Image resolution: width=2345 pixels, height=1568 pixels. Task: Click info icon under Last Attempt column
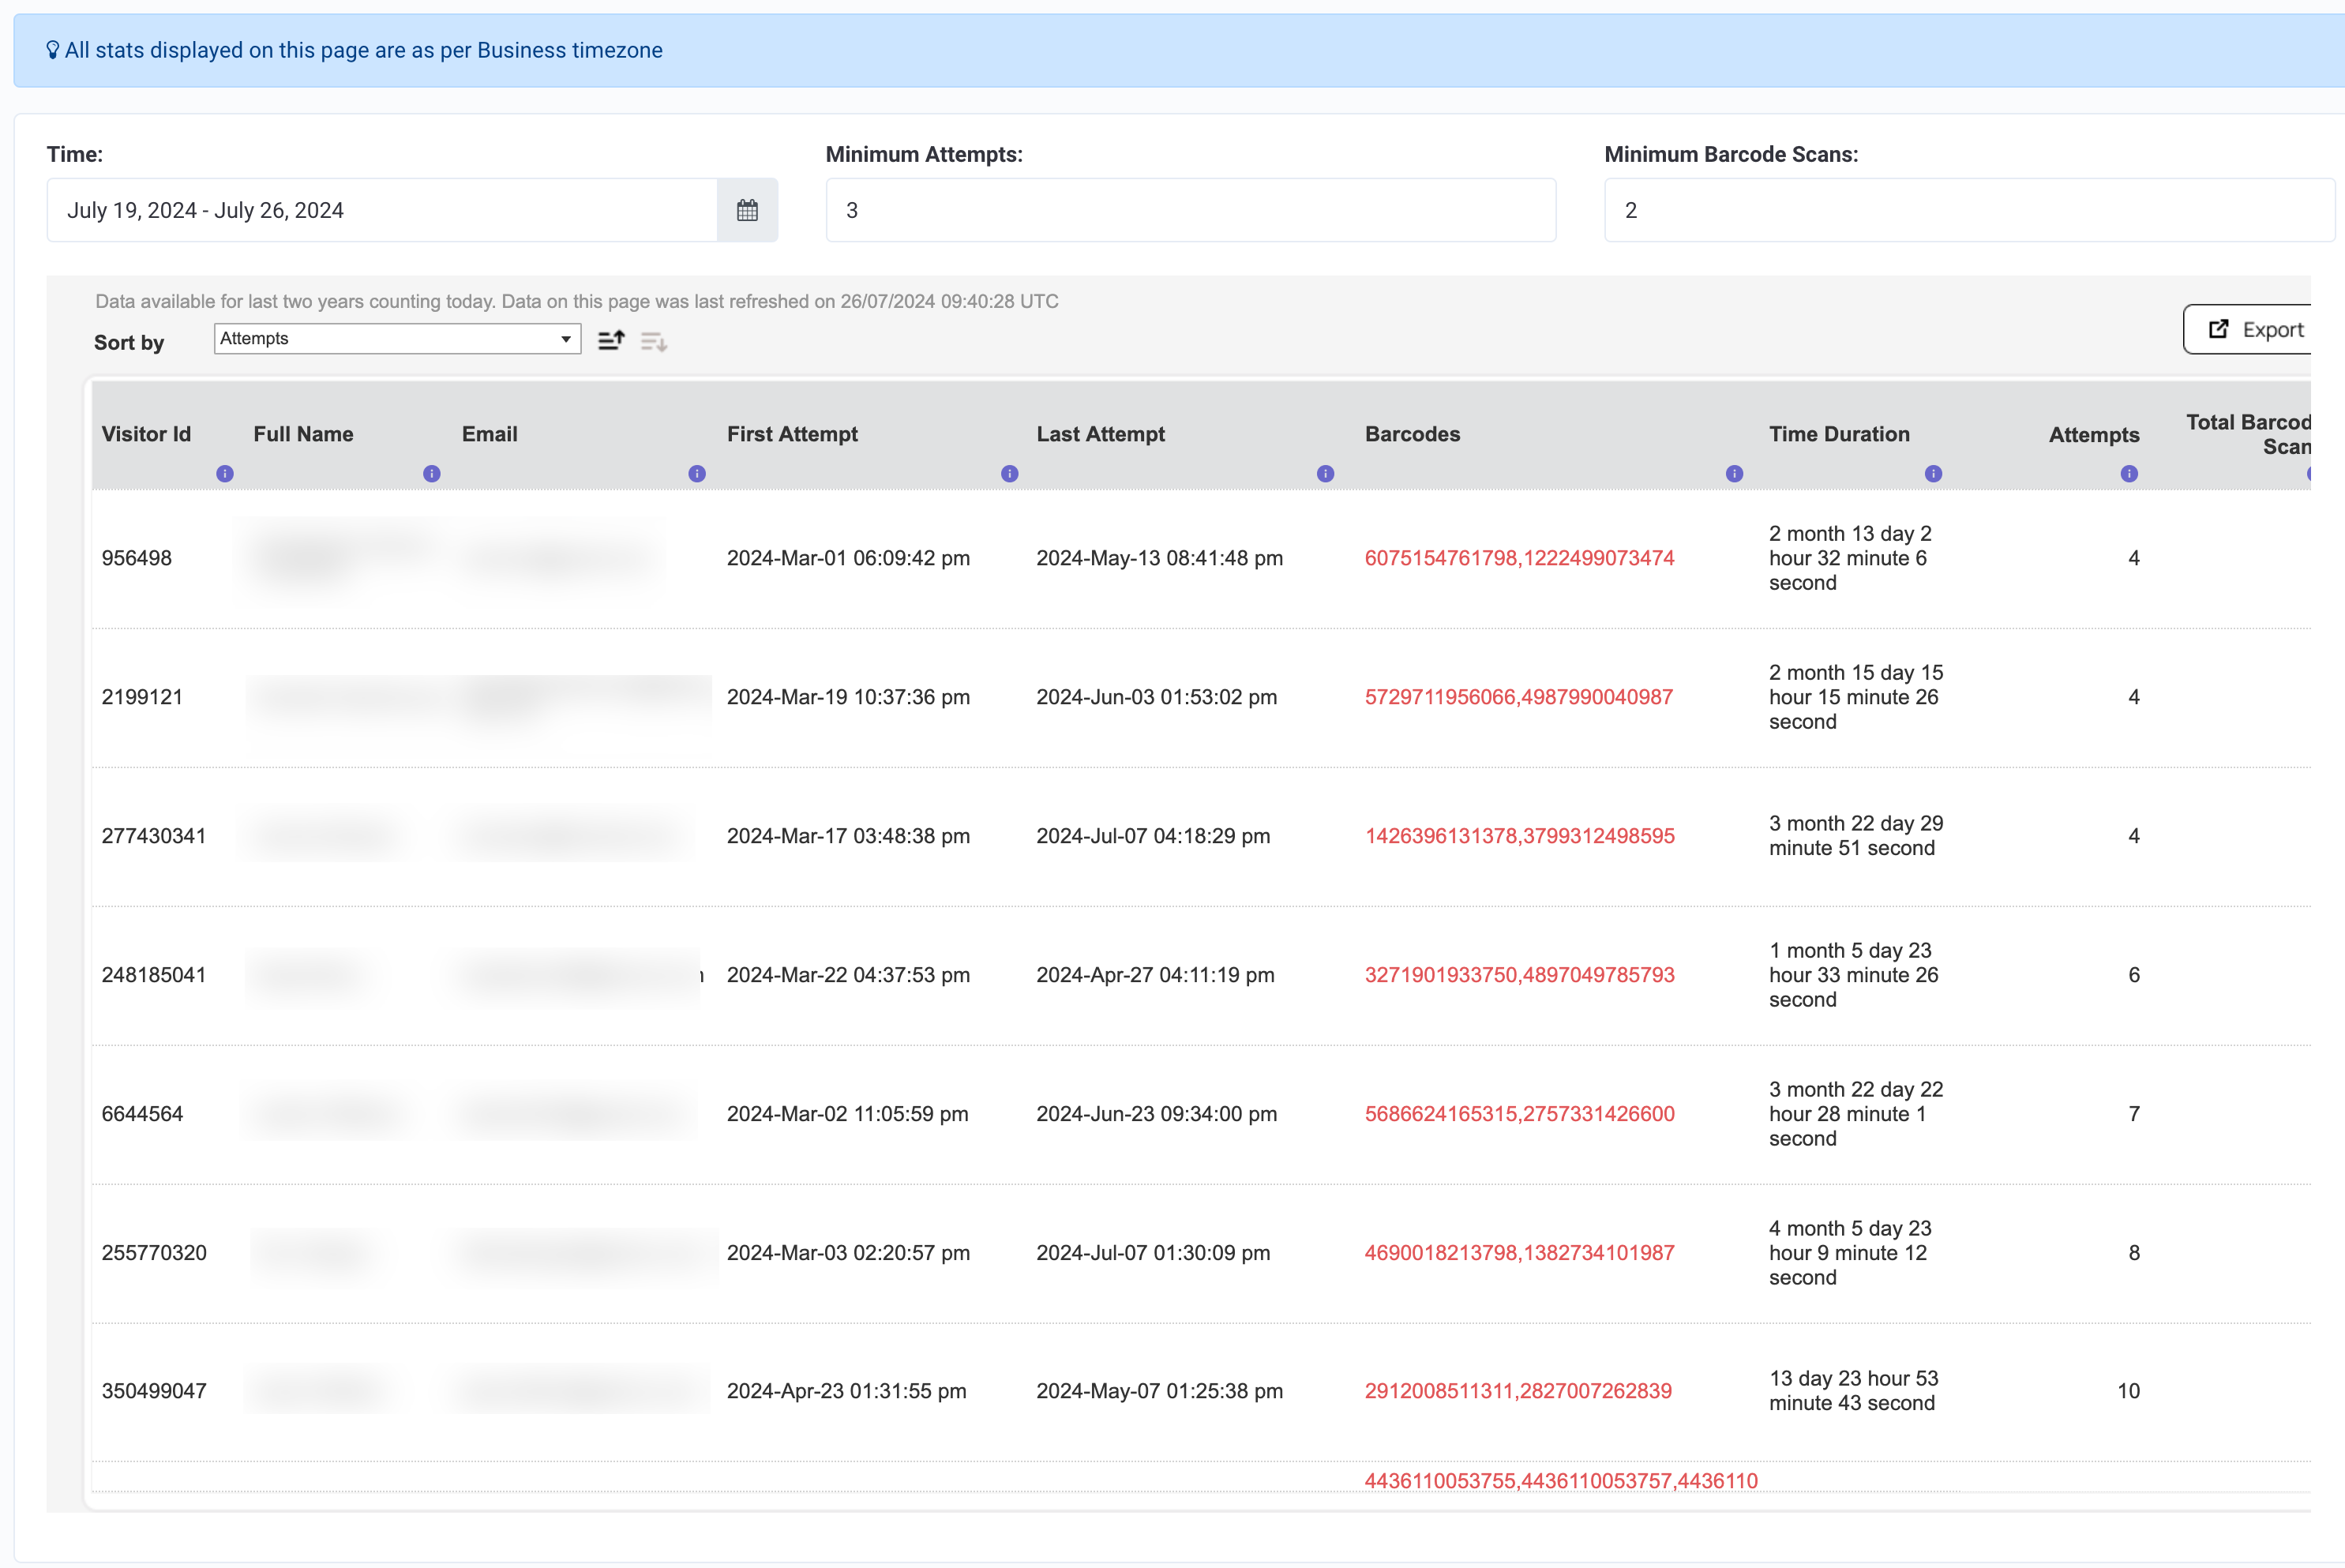click(x=1326, y=474)
